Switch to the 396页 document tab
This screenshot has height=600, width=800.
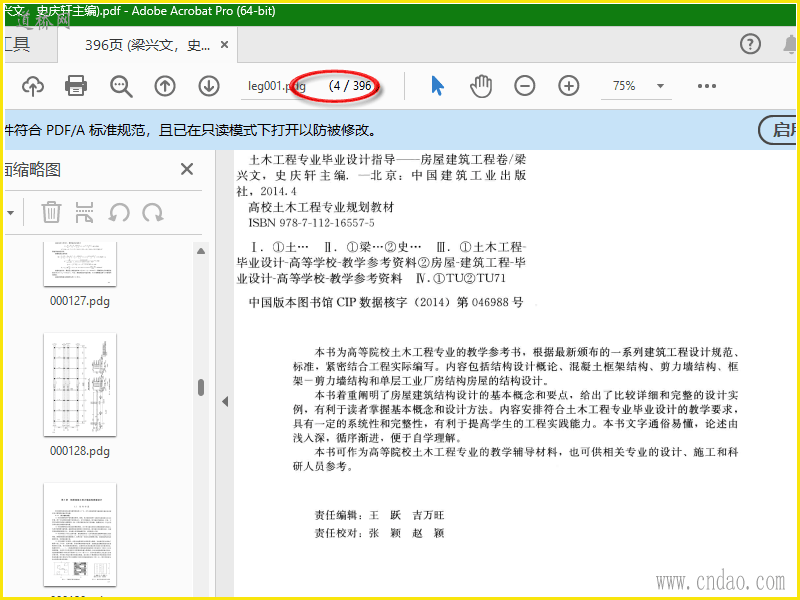pos(147,45)
